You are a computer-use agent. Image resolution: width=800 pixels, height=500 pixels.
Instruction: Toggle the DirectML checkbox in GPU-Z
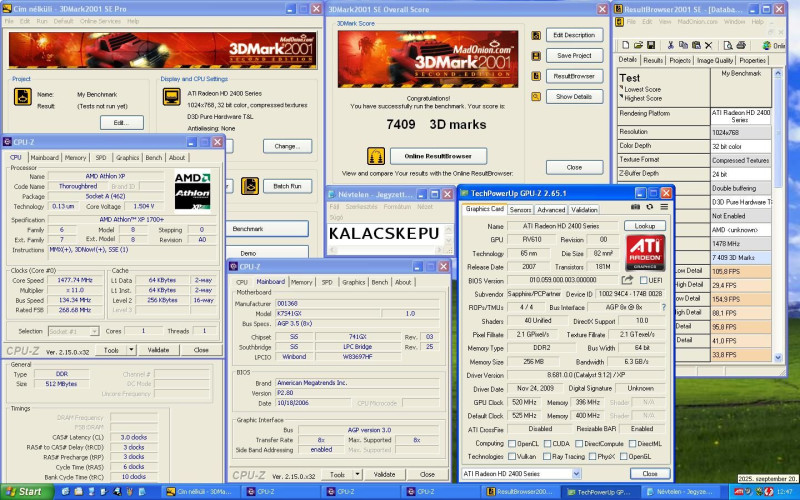632,443
